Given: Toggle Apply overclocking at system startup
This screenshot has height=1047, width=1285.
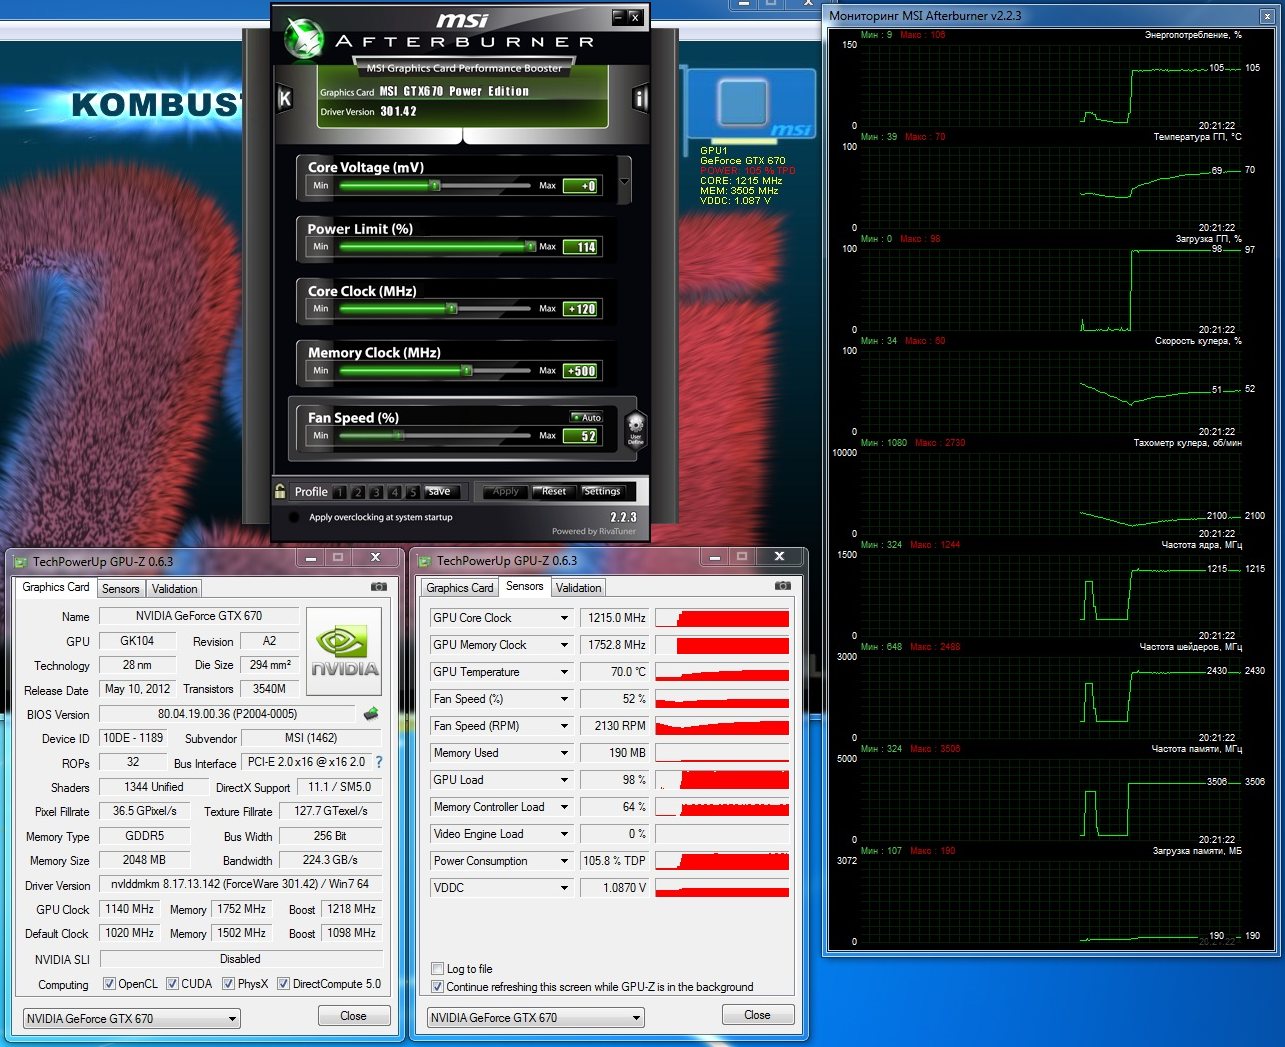Looking at the screenshot, I should pyautogui.click(x=294, y=517).
